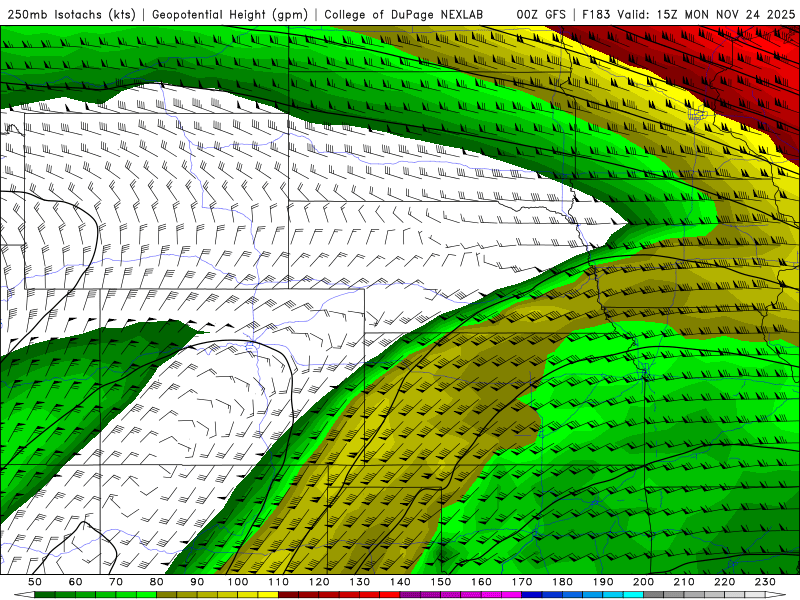Pick the dark maroon swatch right of 110
The width and height of the screenshot is (800, 600).
pos(288,594)
